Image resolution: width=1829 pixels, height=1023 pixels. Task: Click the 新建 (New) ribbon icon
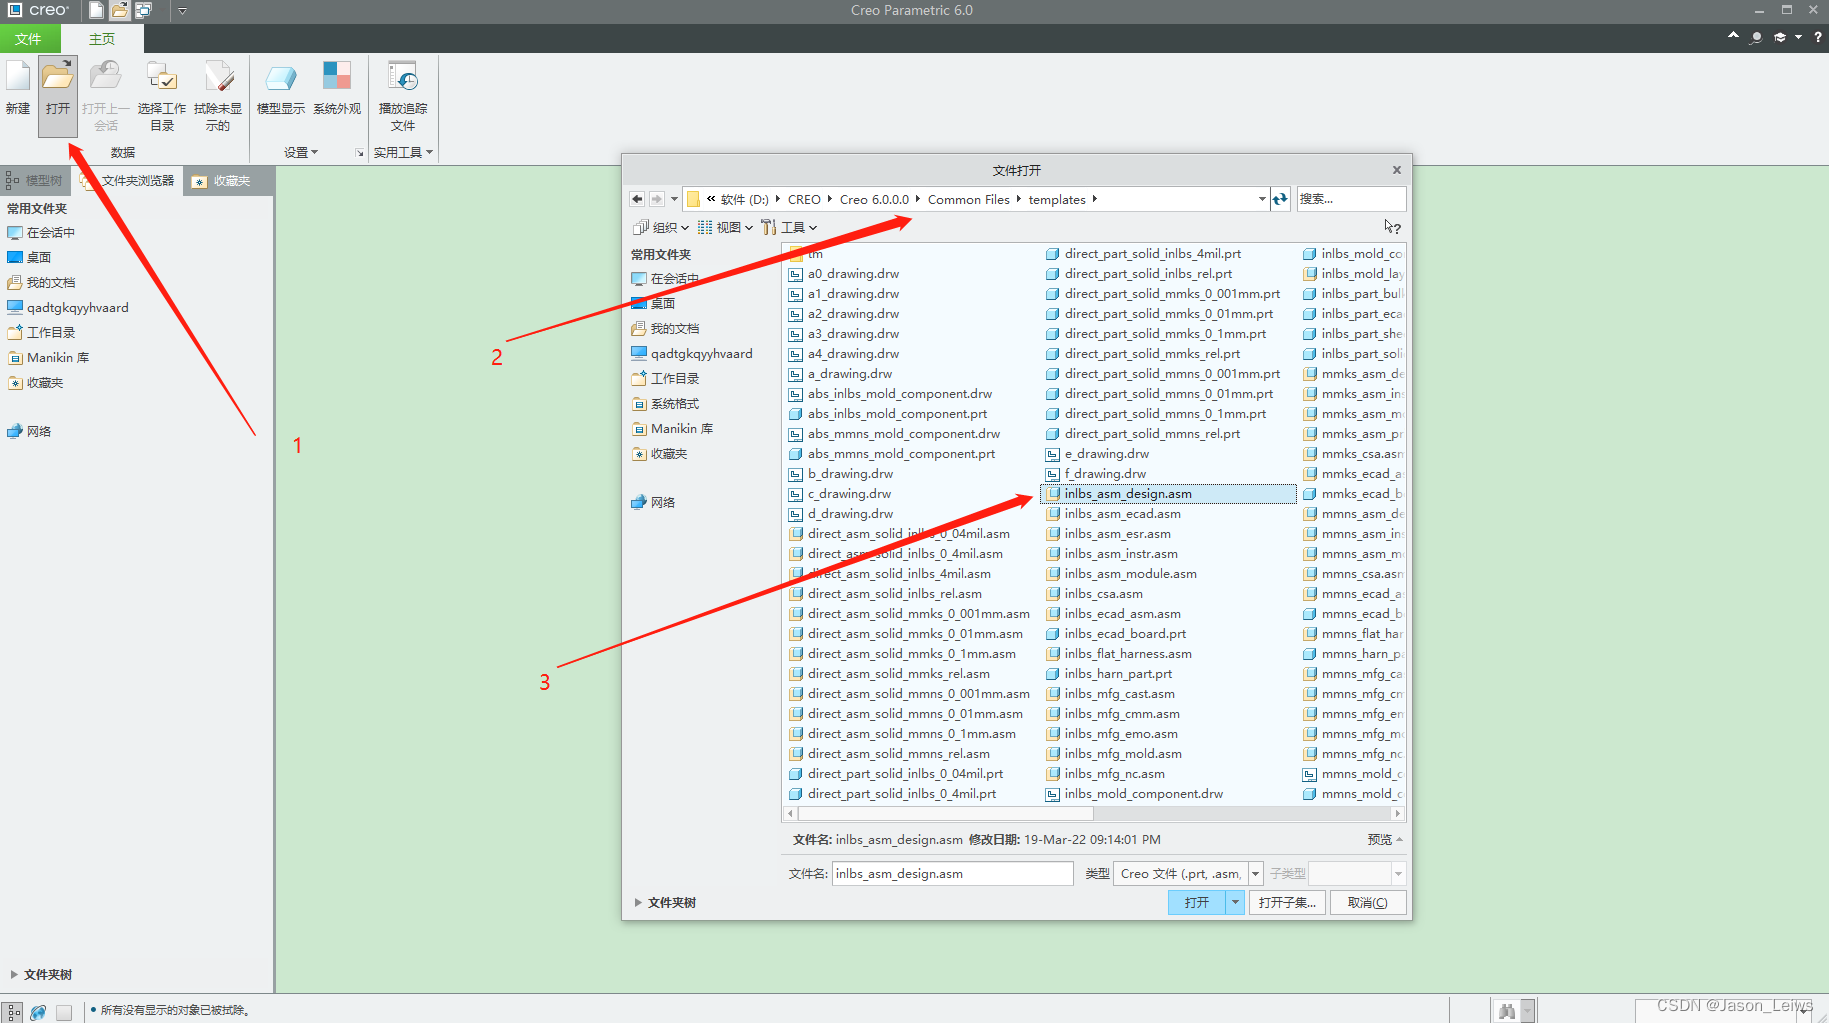click(18, 89)
